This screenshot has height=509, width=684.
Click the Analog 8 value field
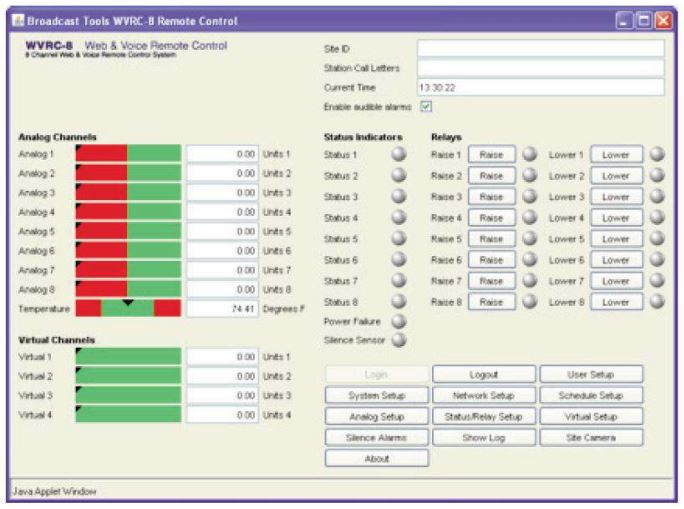coord(222,289)
